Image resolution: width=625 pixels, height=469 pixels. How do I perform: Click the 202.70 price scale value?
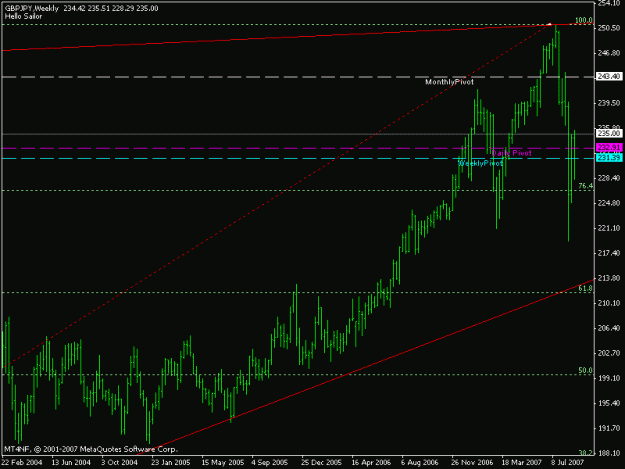tap(609, 353)
